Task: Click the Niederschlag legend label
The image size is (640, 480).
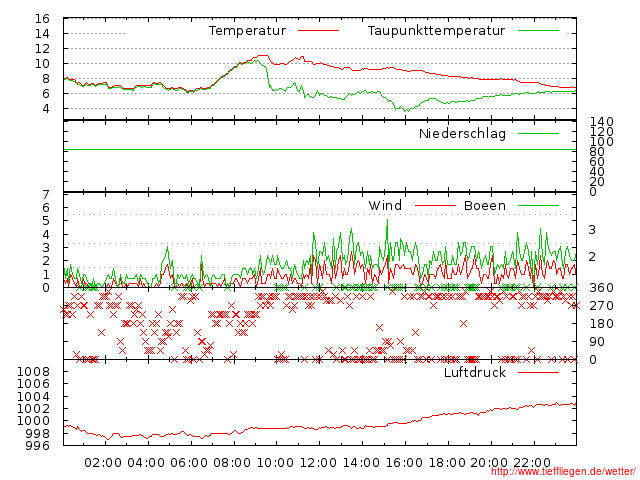Action: tap(462, 133)
